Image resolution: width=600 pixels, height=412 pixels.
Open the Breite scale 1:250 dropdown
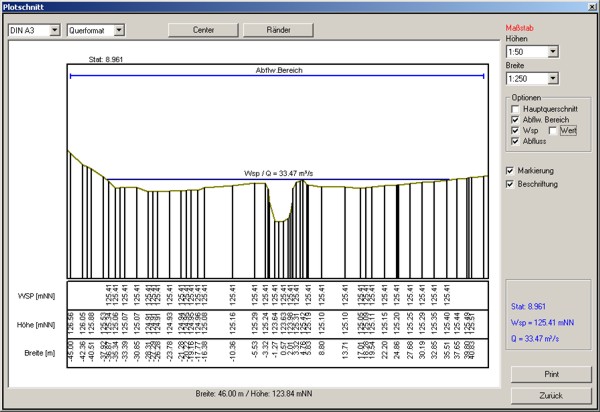click(x=552, y=77)
